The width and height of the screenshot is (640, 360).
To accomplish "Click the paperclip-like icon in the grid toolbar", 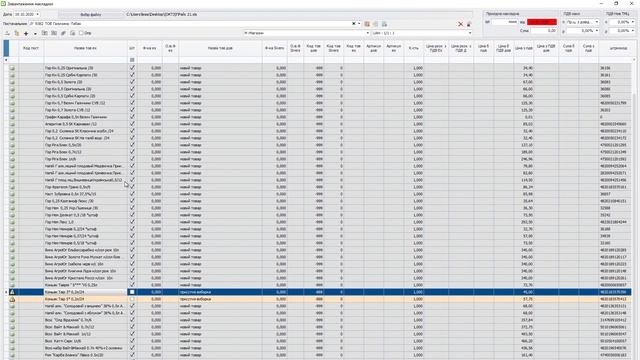I will click(63, 33).
